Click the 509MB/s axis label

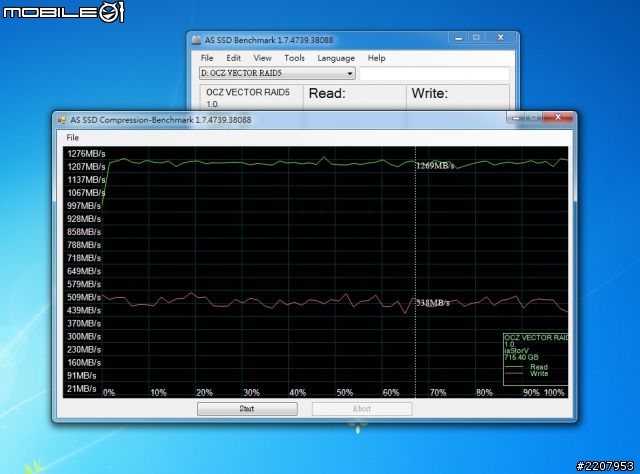click(x=84, y=297)
